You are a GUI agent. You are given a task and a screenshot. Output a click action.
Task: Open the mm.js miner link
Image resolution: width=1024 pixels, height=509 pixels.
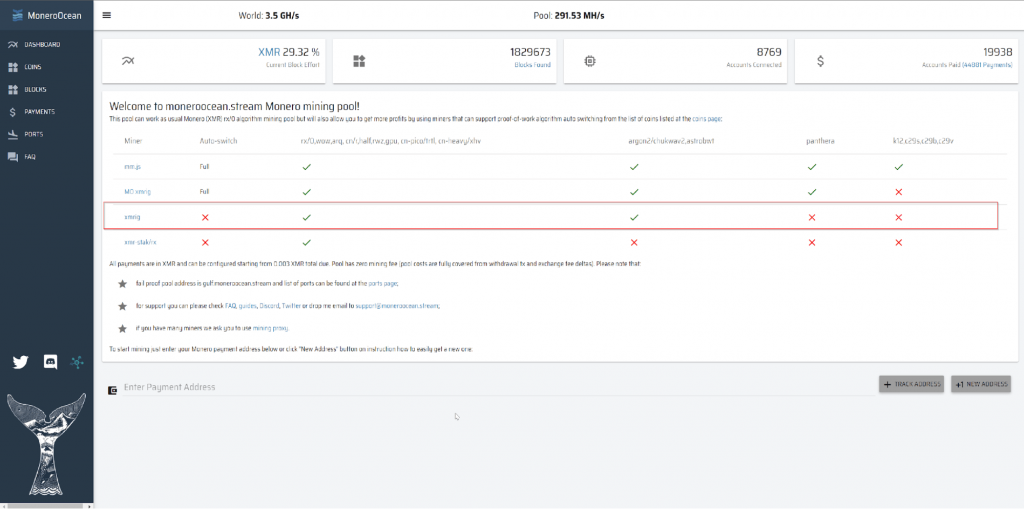pos(133,167)
